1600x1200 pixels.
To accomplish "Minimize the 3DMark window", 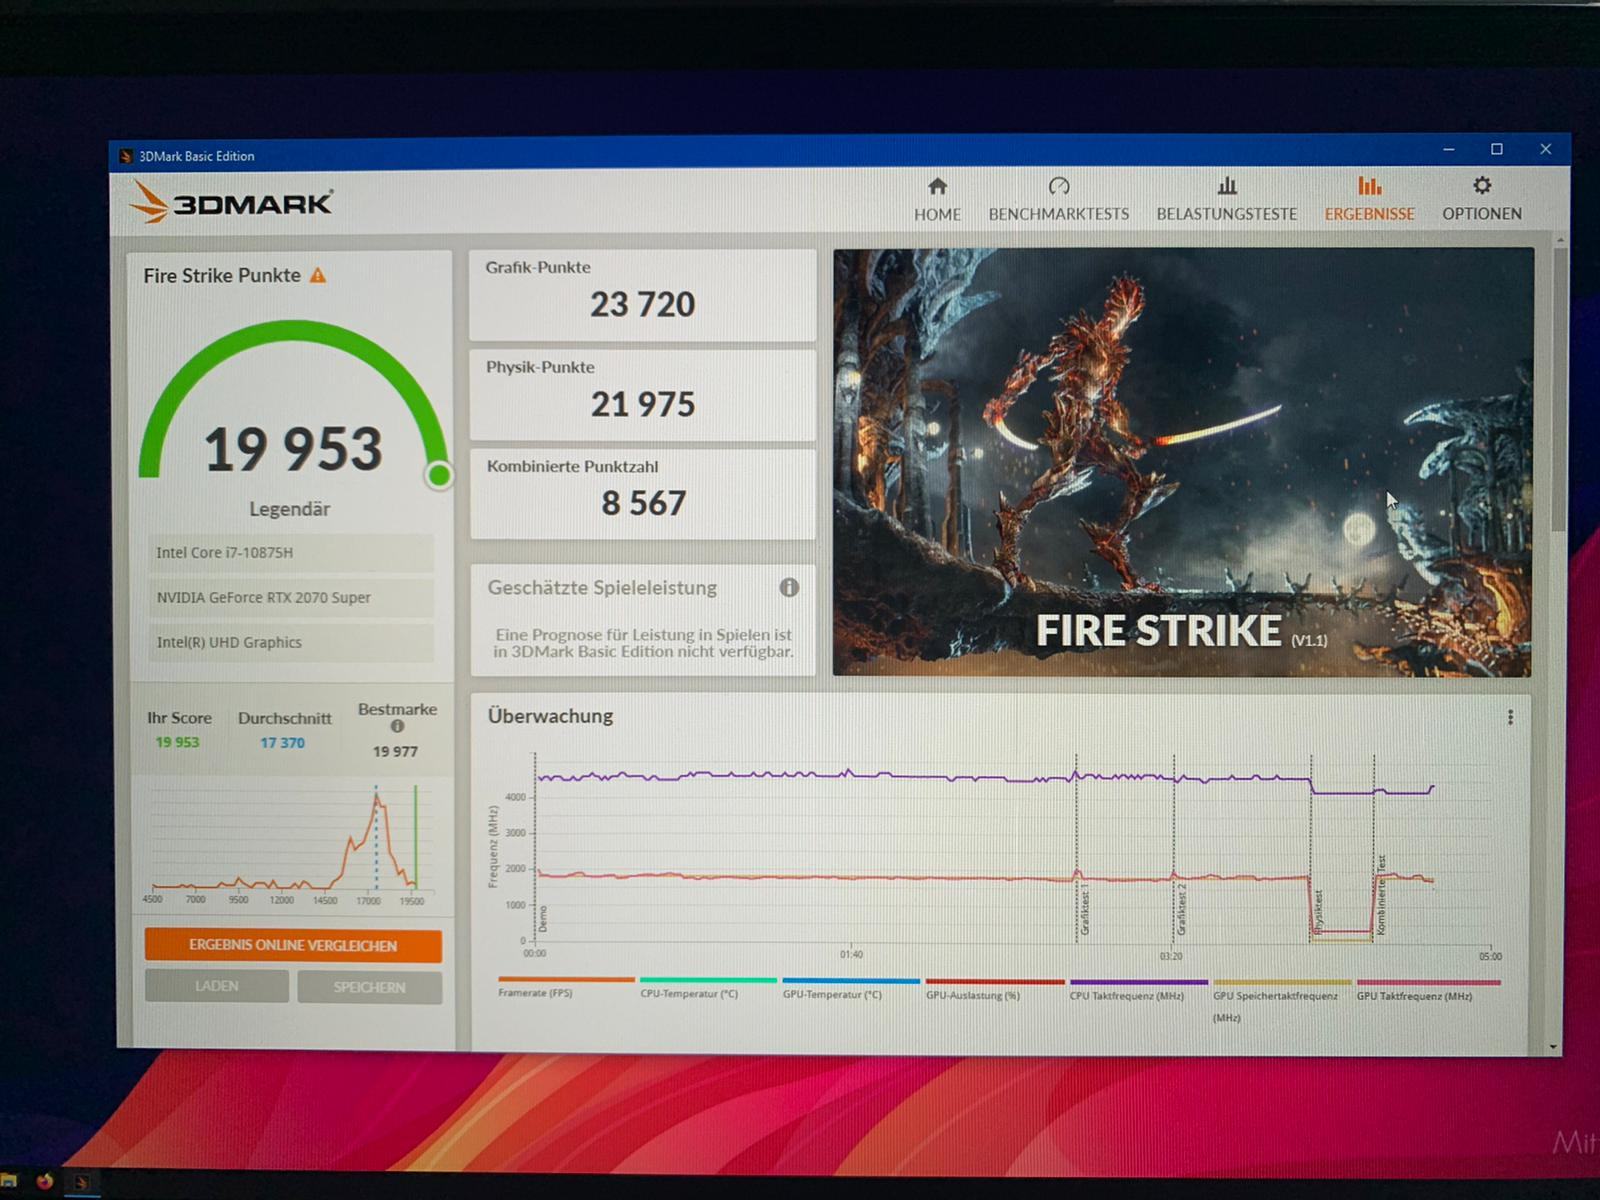I will (x=1449, y=149).
